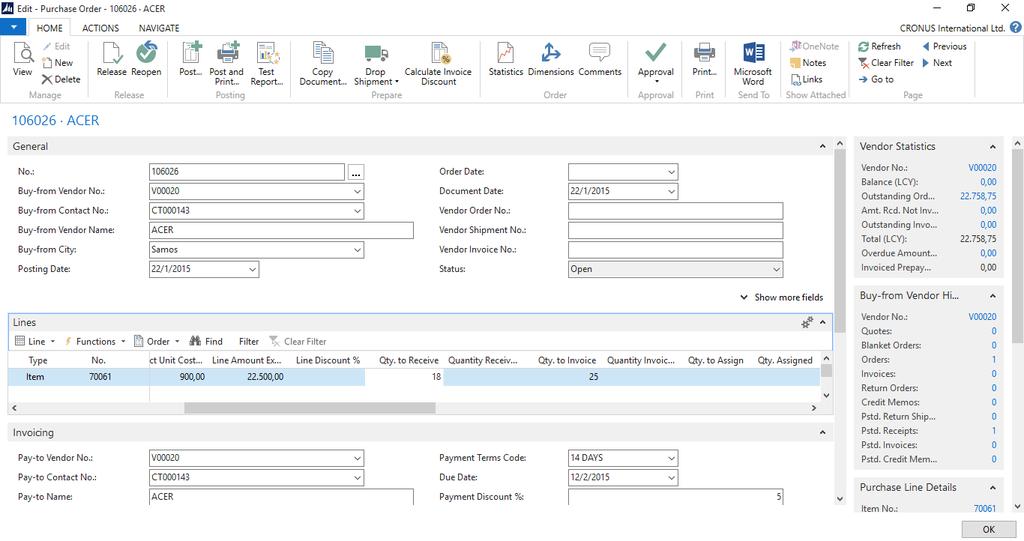Collapse the Invoicing section
1024x541 pixels.
click(x=822, y=433)
